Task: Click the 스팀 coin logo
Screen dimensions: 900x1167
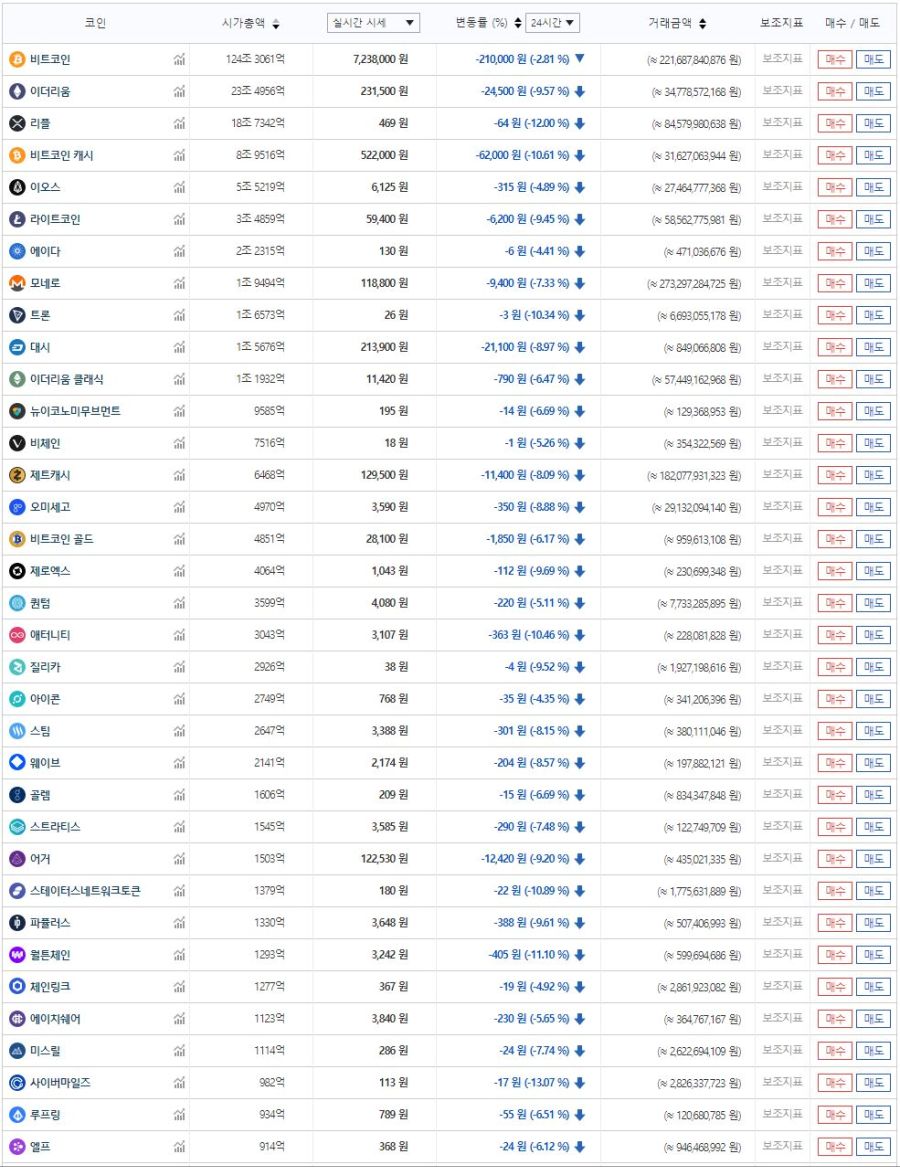Action: pos(17,731)
